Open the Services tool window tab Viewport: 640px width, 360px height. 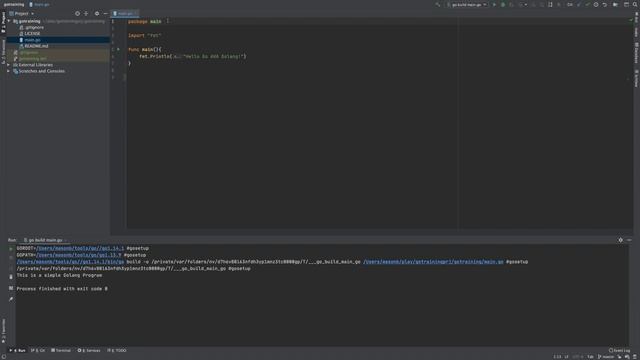(89, 350)
